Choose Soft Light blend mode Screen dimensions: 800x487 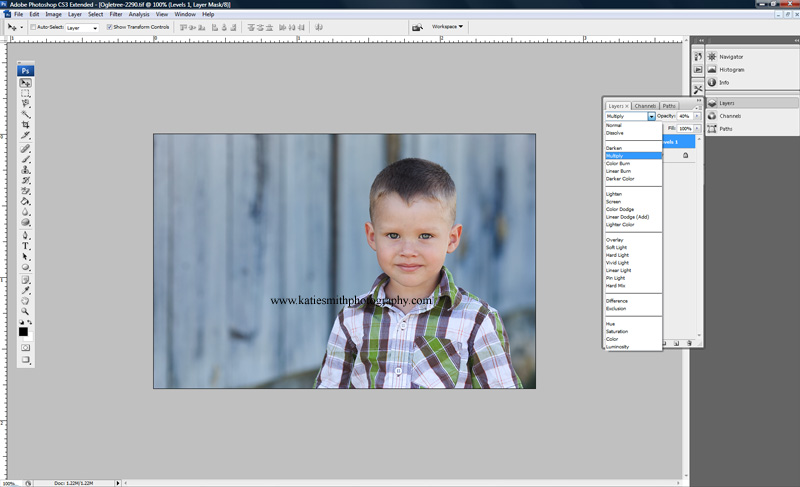[633, 247]
